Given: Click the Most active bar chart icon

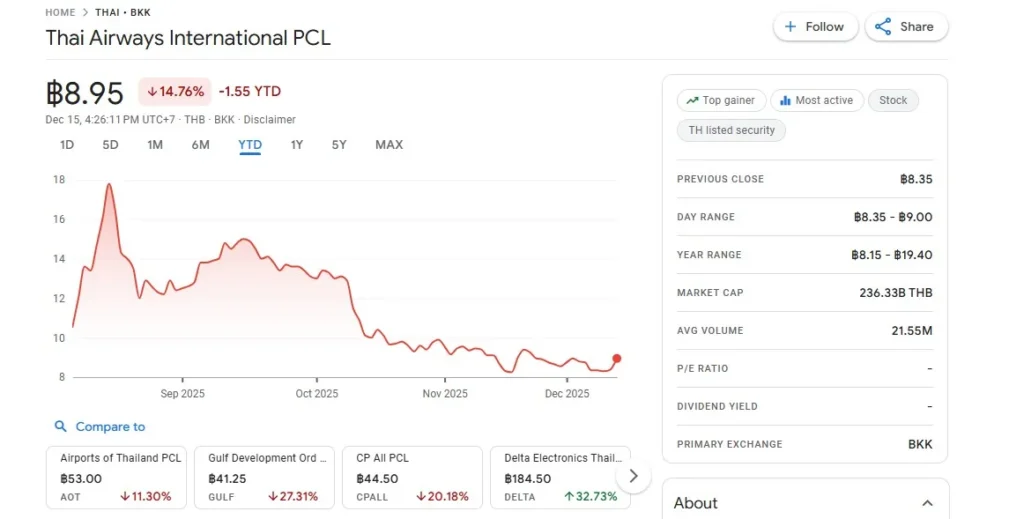Looking at the screenshot, I should coord(785,100).
